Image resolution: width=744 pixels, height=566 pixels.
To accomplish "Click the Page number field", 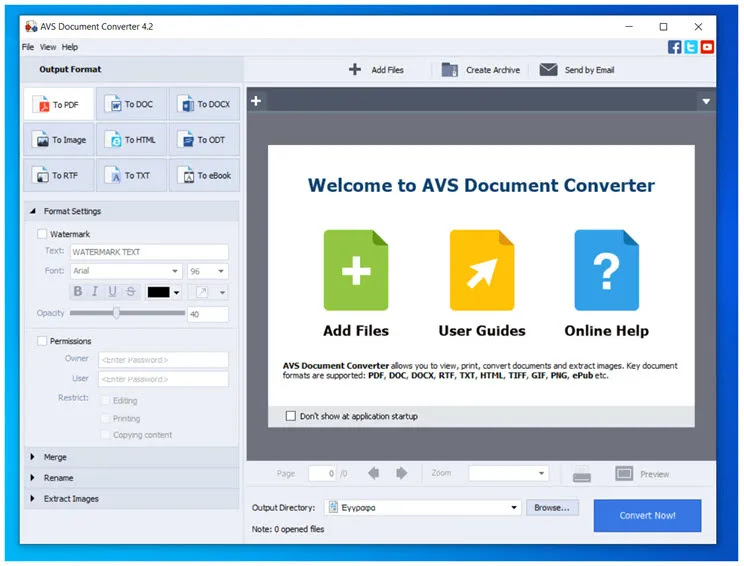I will [323, 473].
